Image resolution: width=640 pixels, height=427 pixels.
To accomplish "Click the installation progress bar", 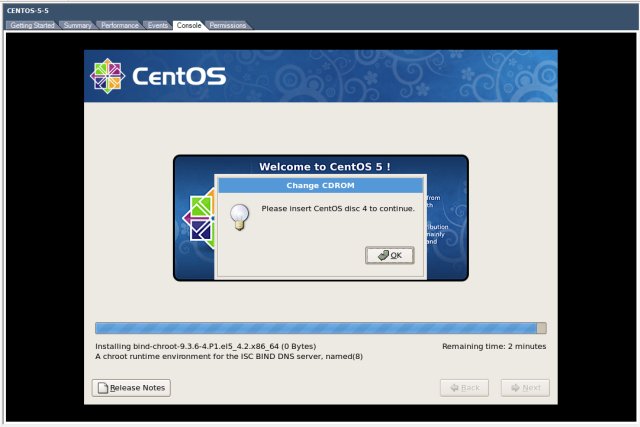I will pos(321,328).
